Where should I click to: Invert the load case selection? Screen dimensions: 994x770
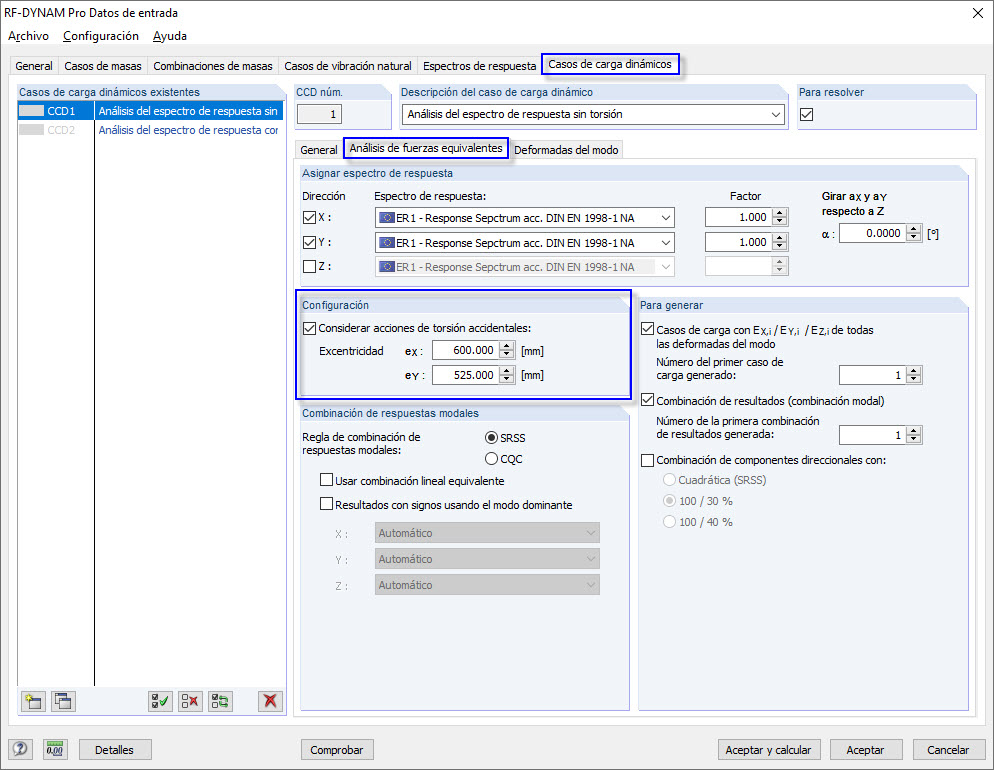pos(221,701)
